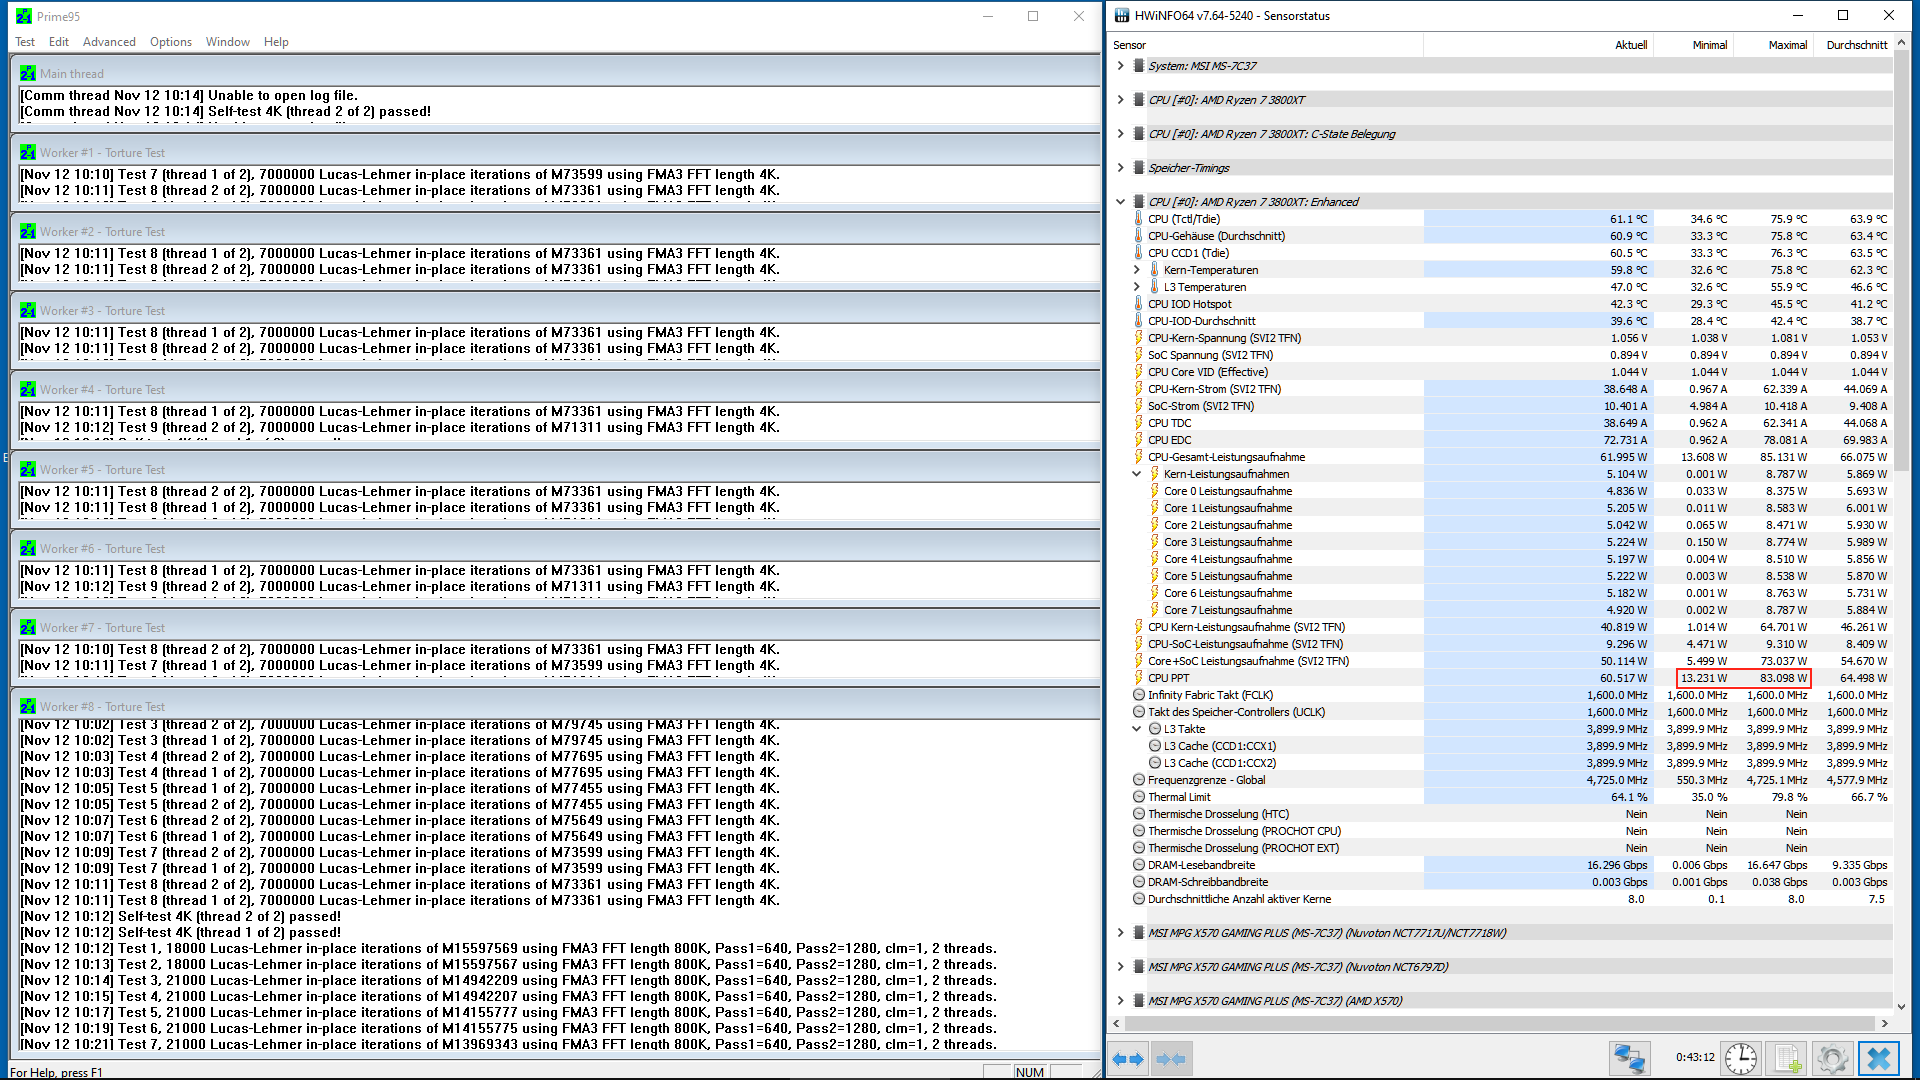The width and height of the screenshot is (1920, 1080).
Task: Click the Durchschnitt column header
Action: click(x=1856, y=45)
